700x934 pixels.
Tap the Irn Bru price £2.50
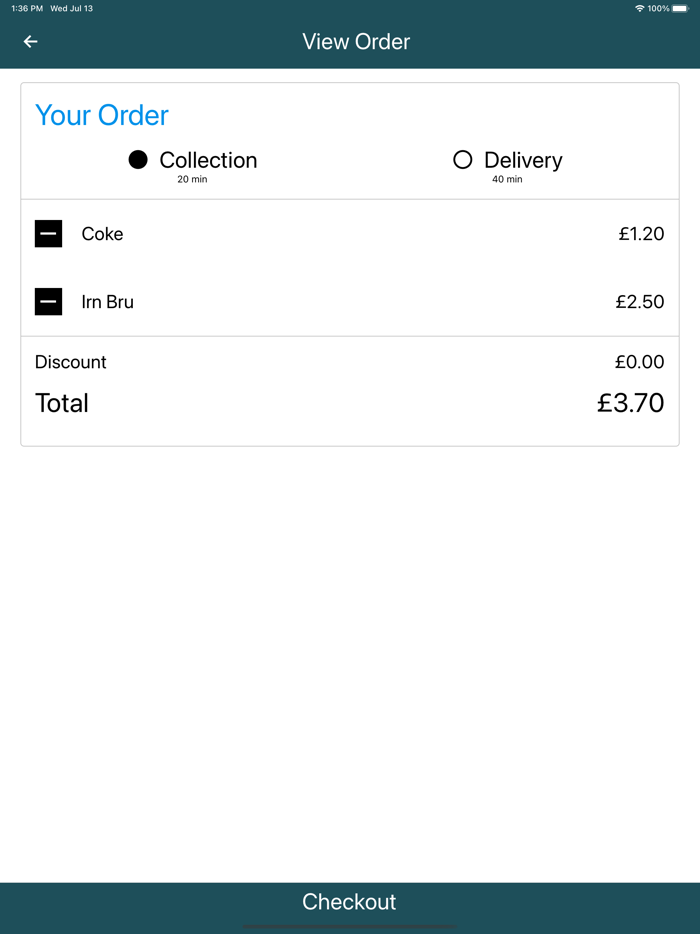[x=640, y=301]
